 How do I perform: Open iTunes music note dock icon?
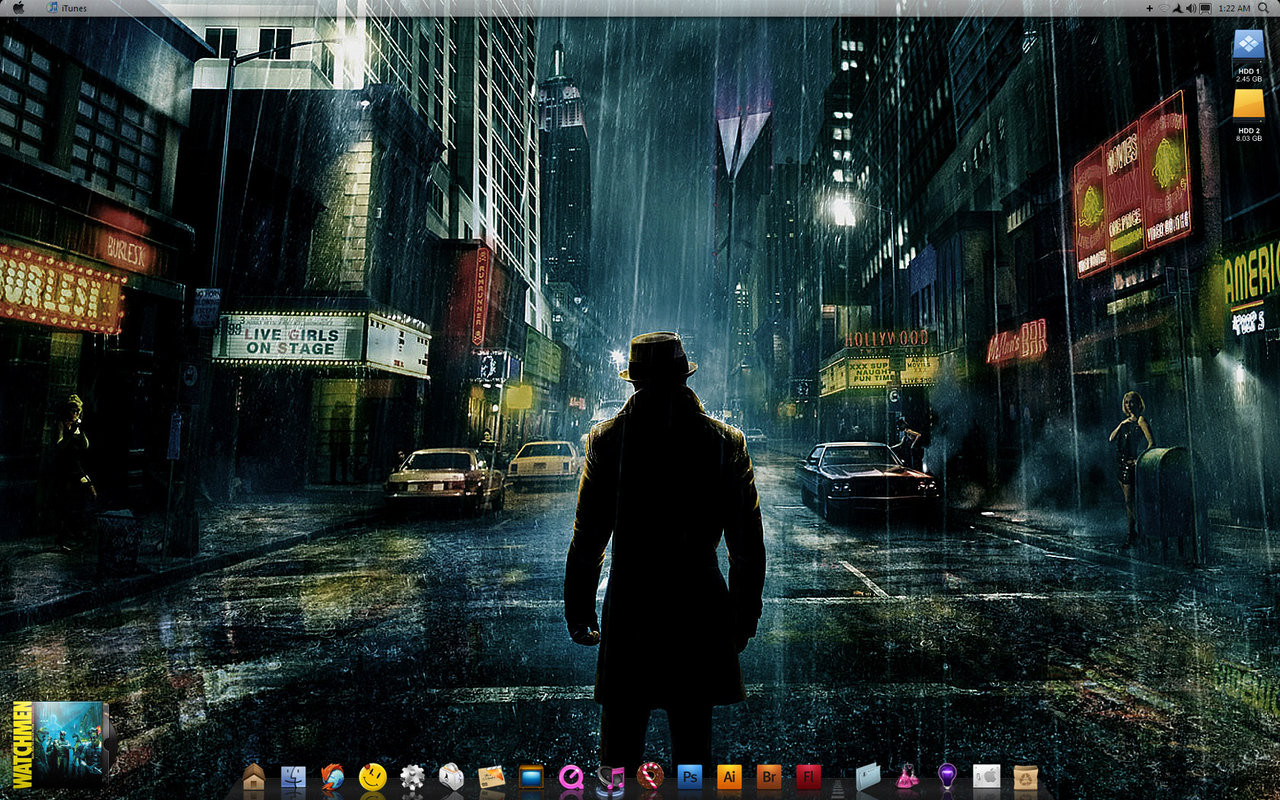pyautogui.click(x=610, y=778)
